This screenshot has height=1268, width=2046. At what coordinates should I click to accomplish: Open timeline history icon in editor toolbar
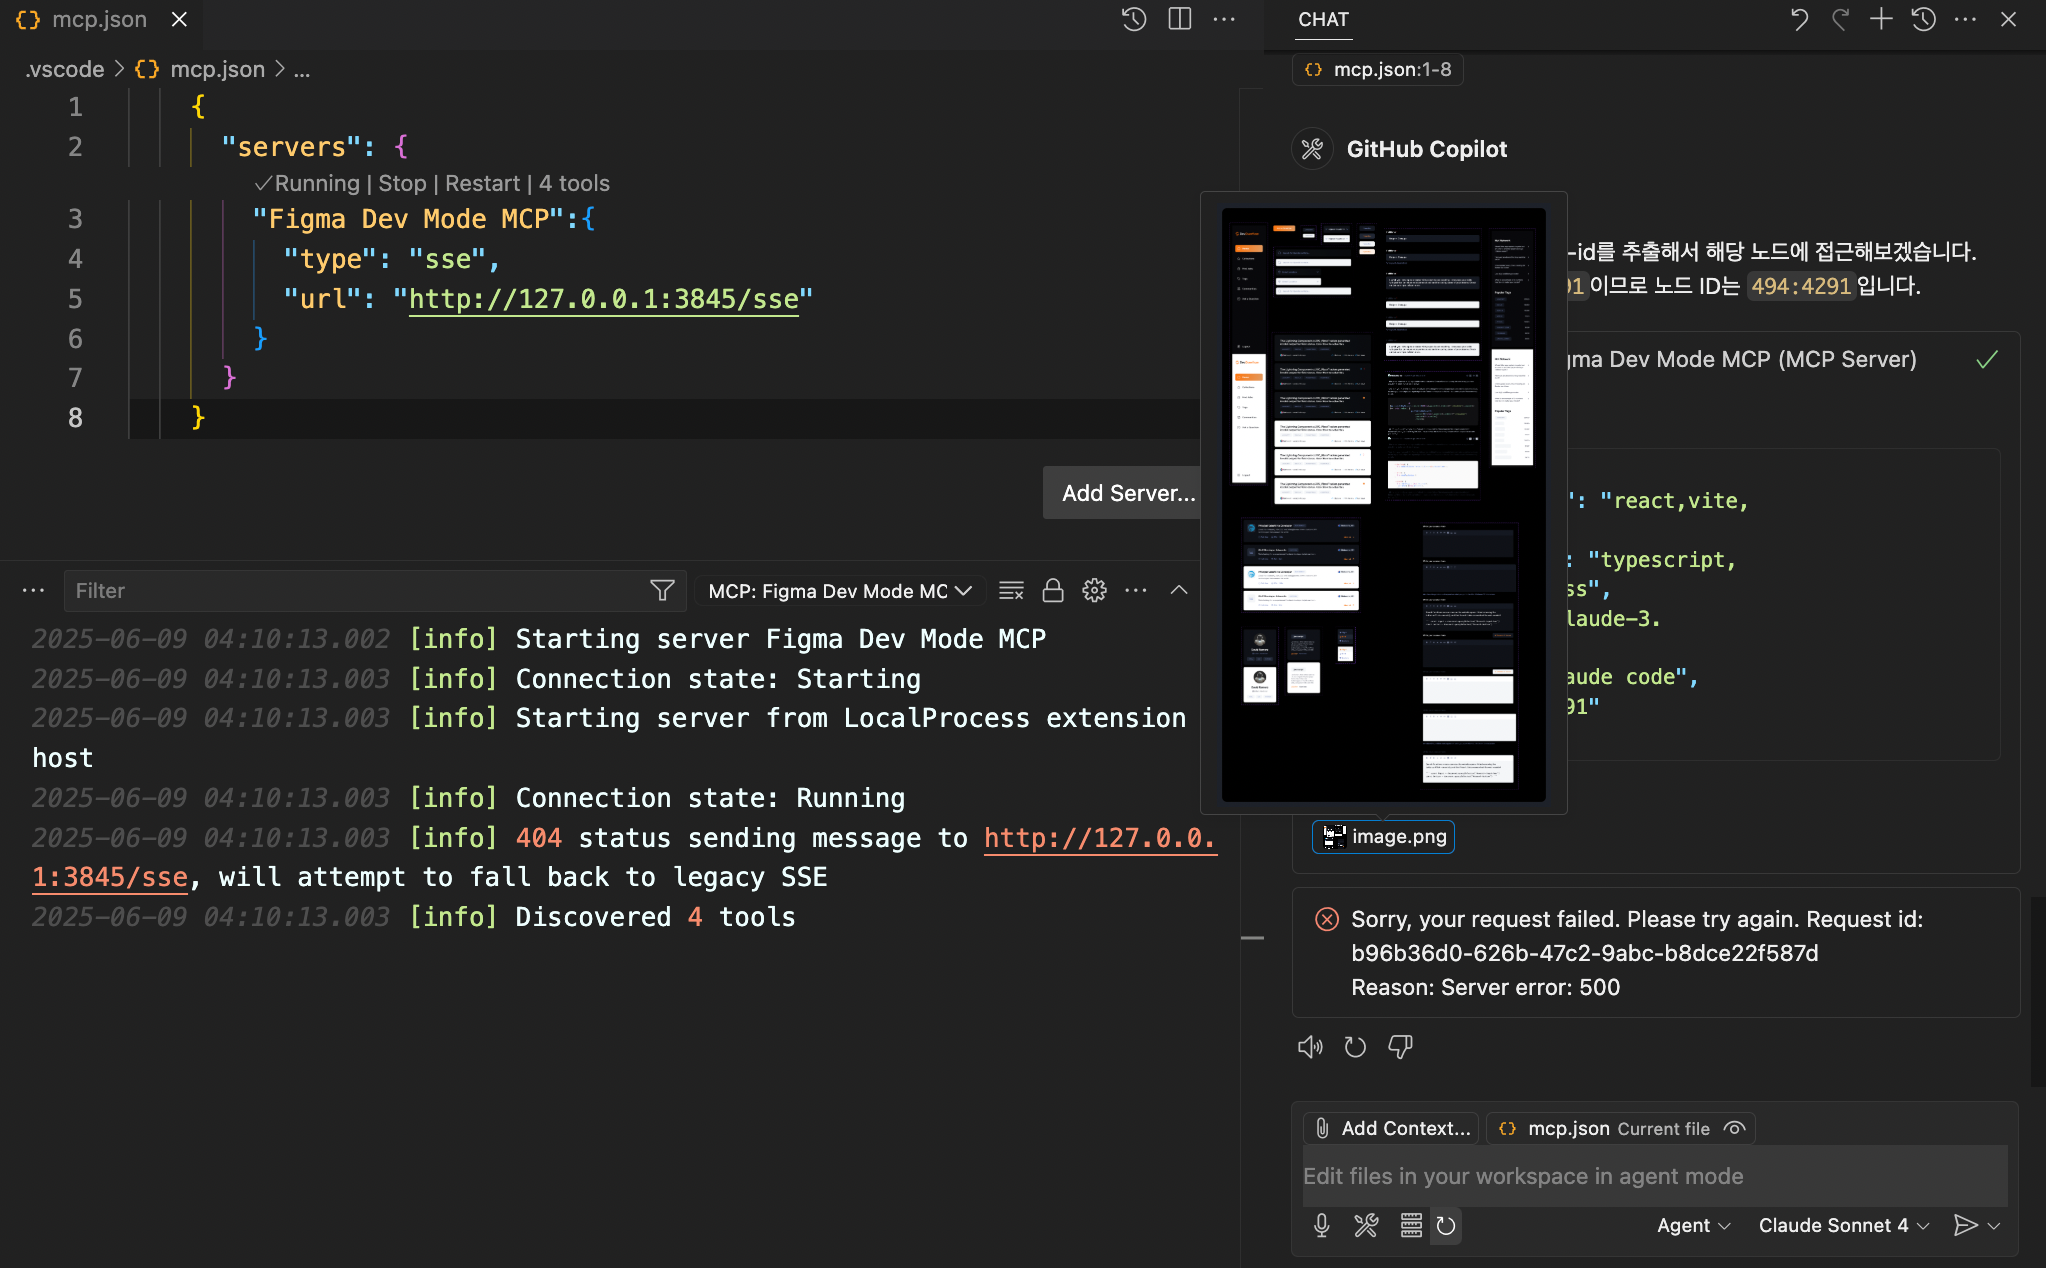coord(1133,19)
